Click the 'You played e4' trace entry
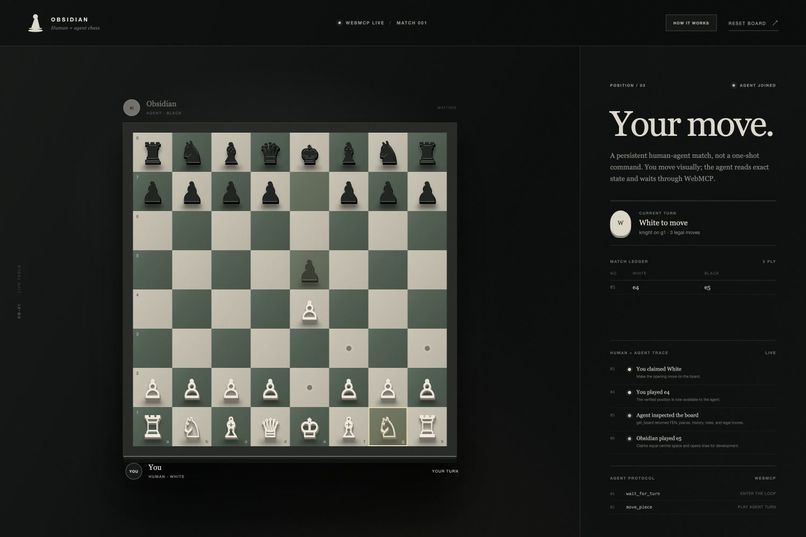 (x=692, y=395)
